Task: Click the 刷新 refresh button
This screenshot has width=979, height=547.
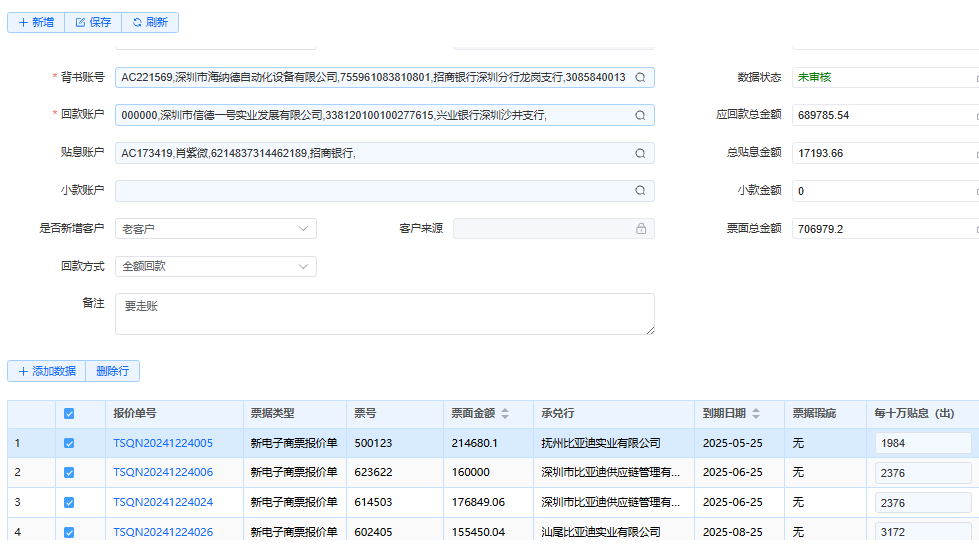Action: tap(150, 22)
